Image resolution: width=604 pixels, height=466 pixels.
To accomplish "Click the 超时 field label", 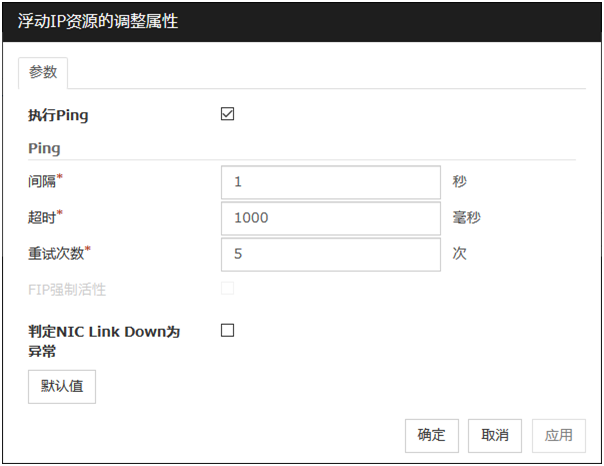I will coord(43,217).
